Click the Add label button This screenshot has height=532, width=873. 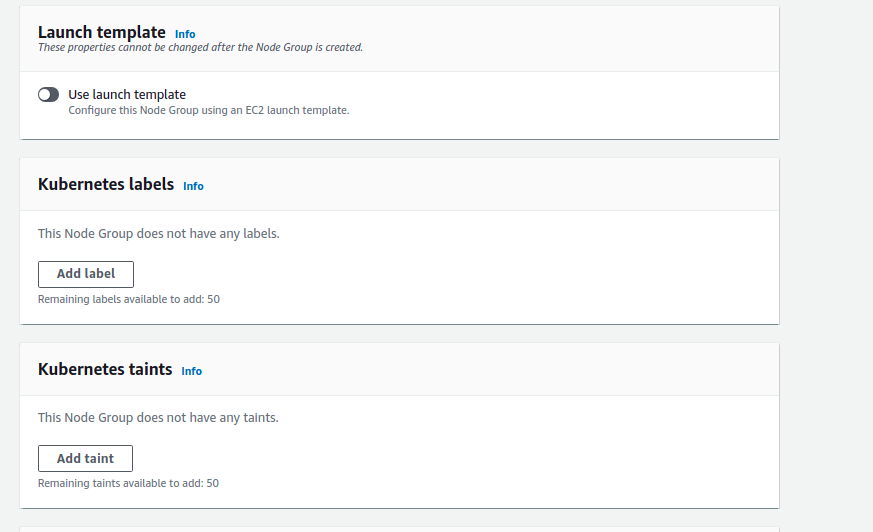[x=86, y=274]
